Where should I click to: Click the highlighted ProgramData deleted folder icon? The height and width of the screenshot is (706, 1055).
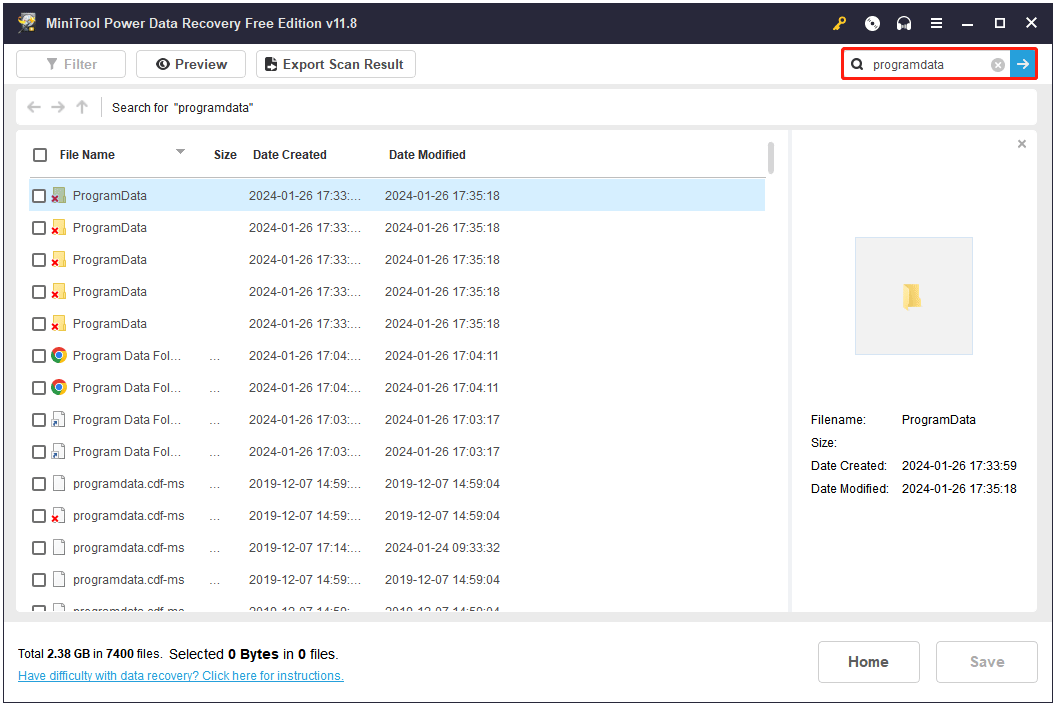(x=59, y=196)
